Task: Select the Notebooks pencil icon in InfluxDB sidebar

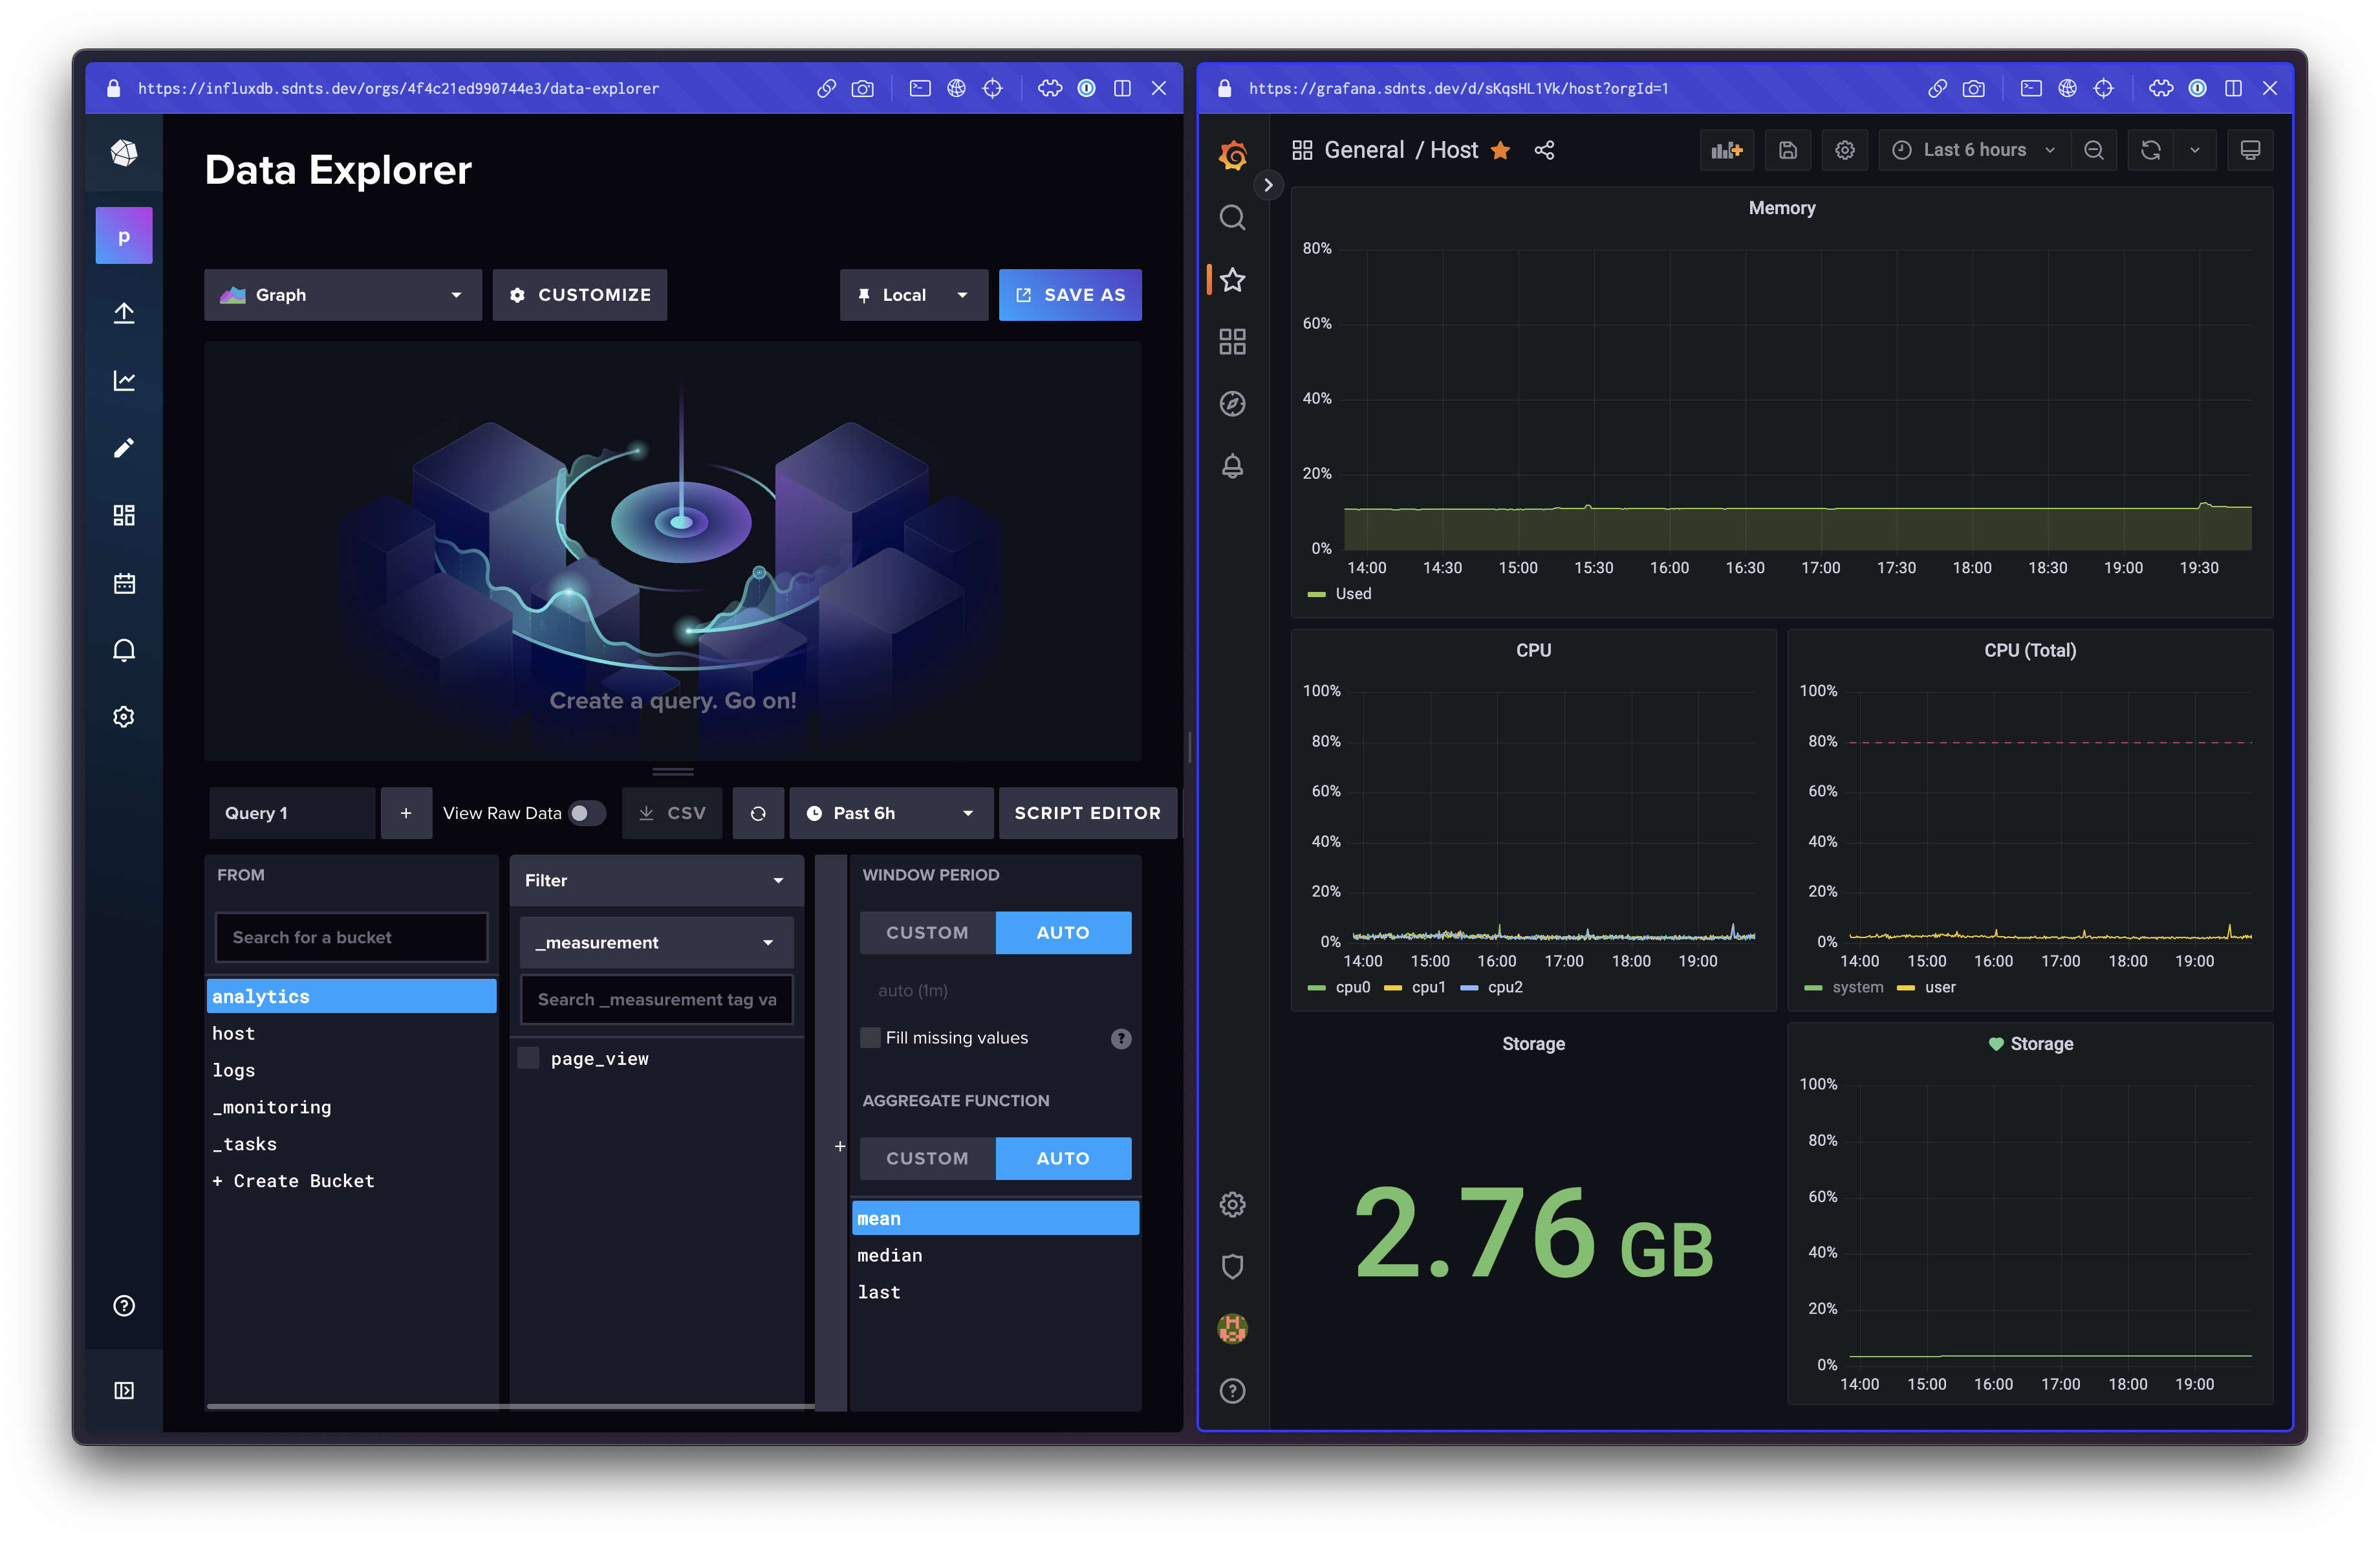Action: (124, 447)
